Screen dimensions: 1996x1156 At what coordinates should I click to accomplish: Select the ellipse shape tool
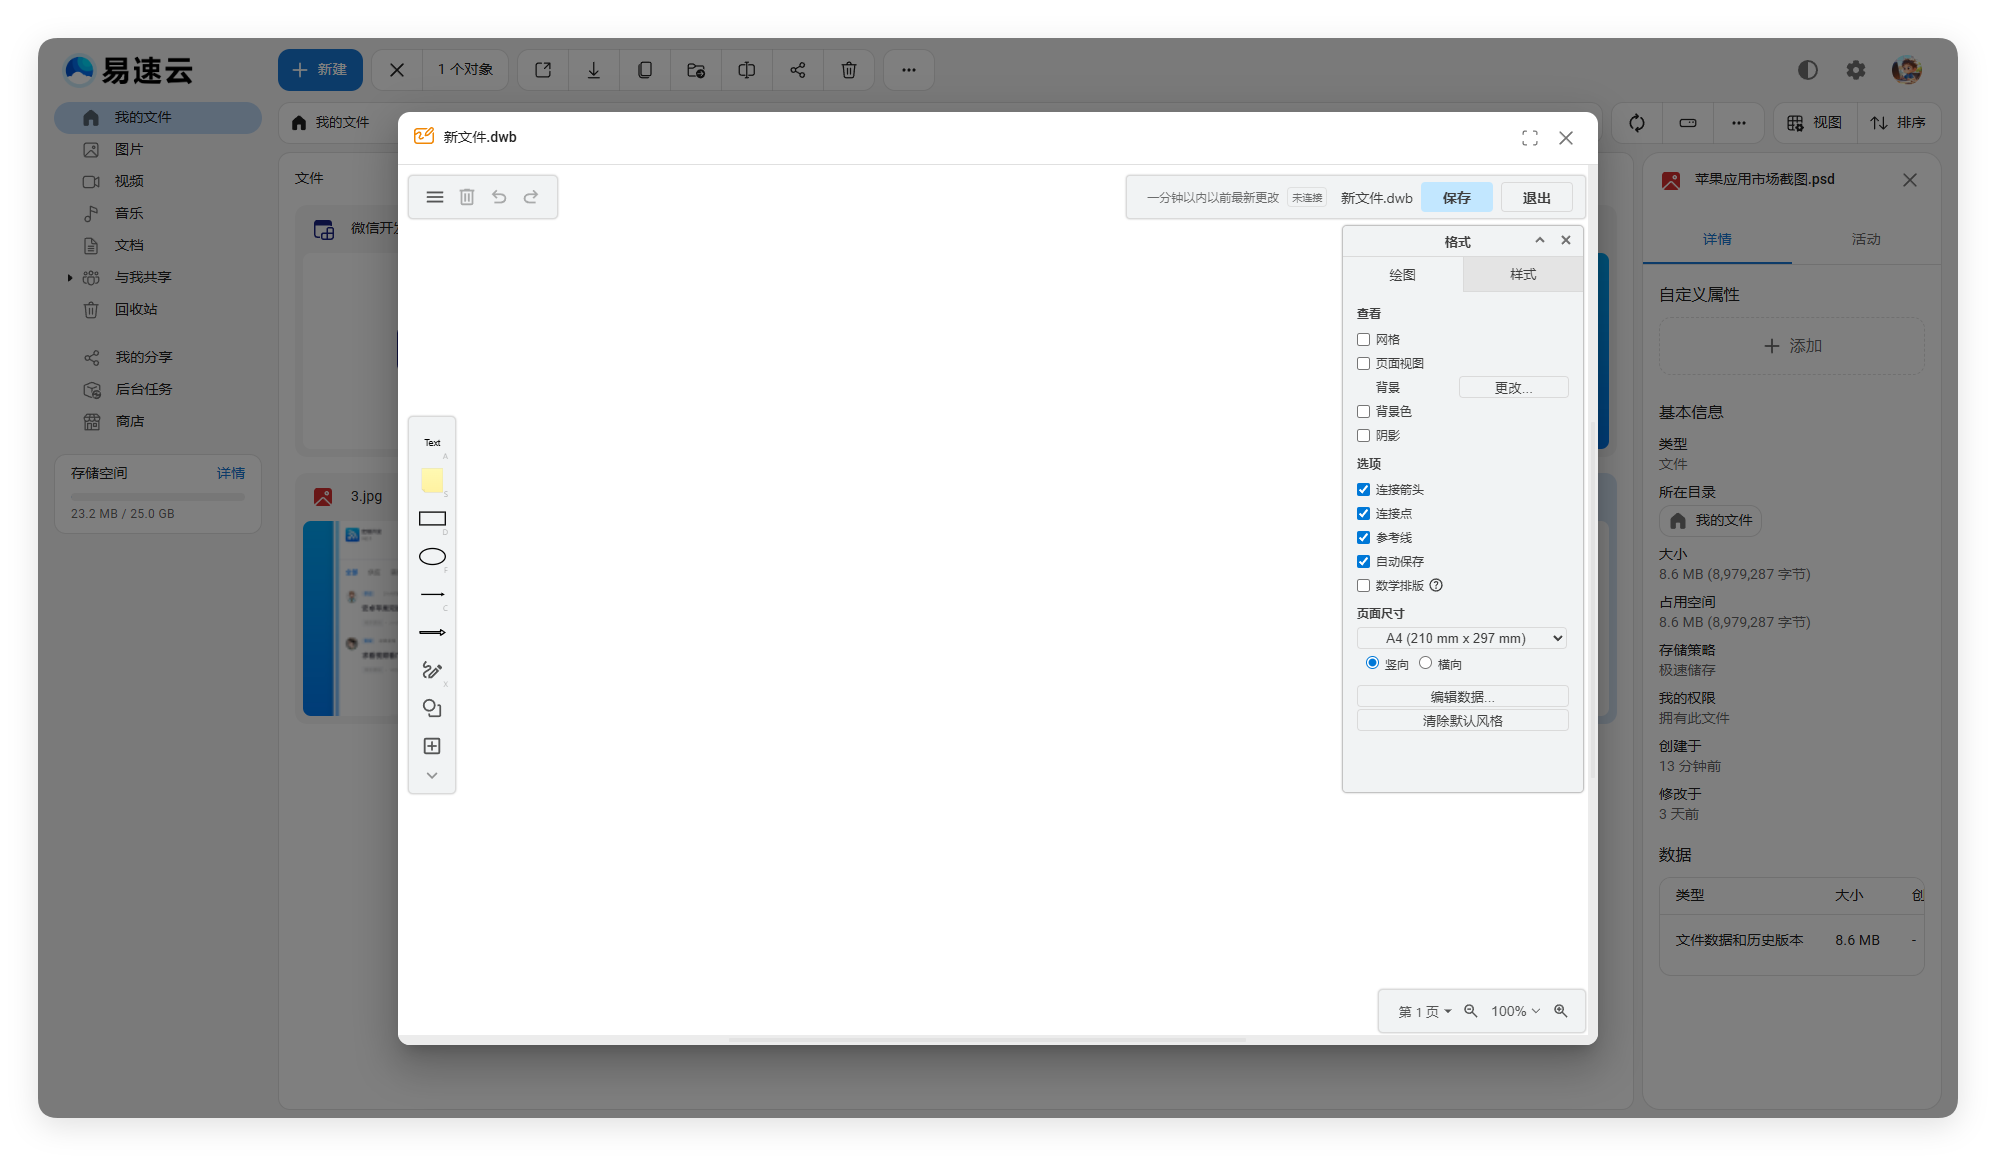[432, 557]
